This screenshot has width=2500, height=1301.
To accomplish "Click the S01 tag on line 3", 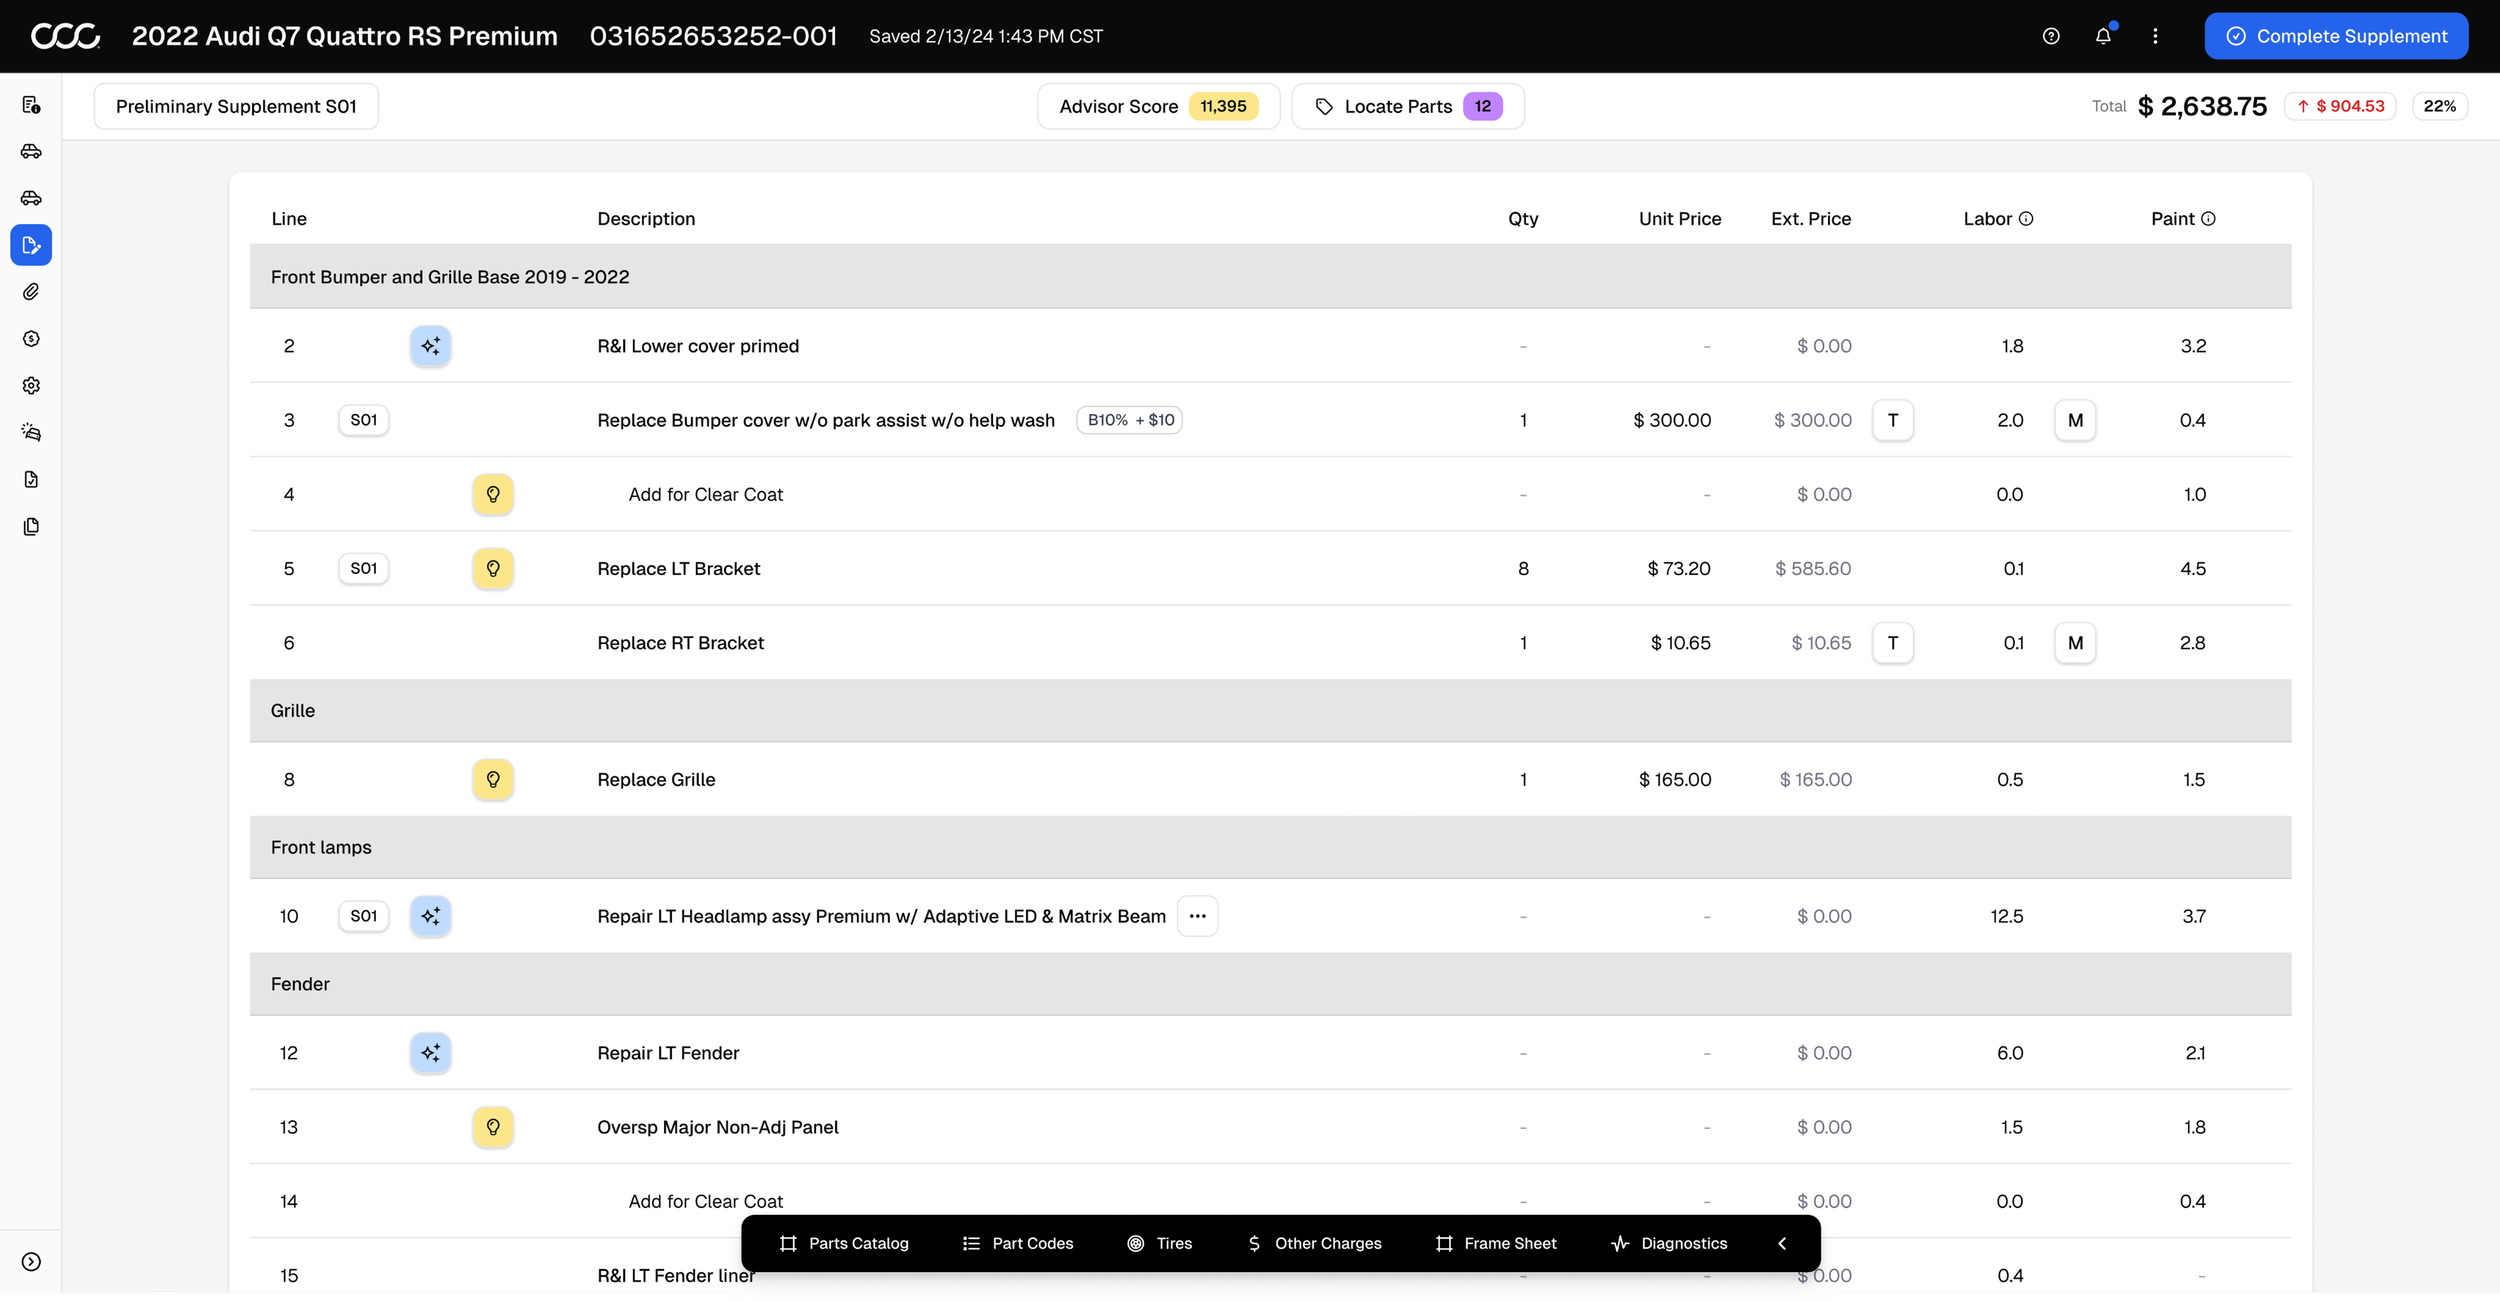I will (x=364, y=420).
